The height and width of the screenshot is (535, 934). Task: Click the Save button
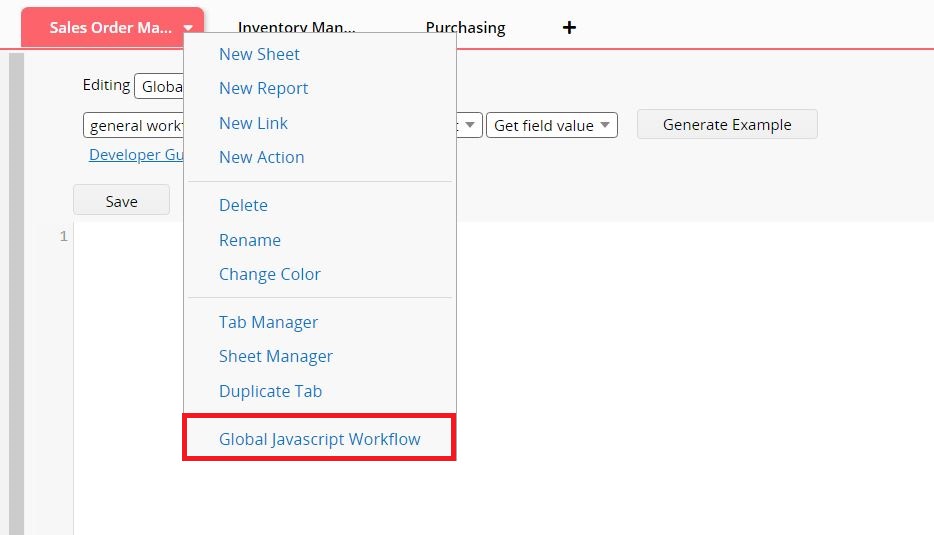[x=121, y=201]
